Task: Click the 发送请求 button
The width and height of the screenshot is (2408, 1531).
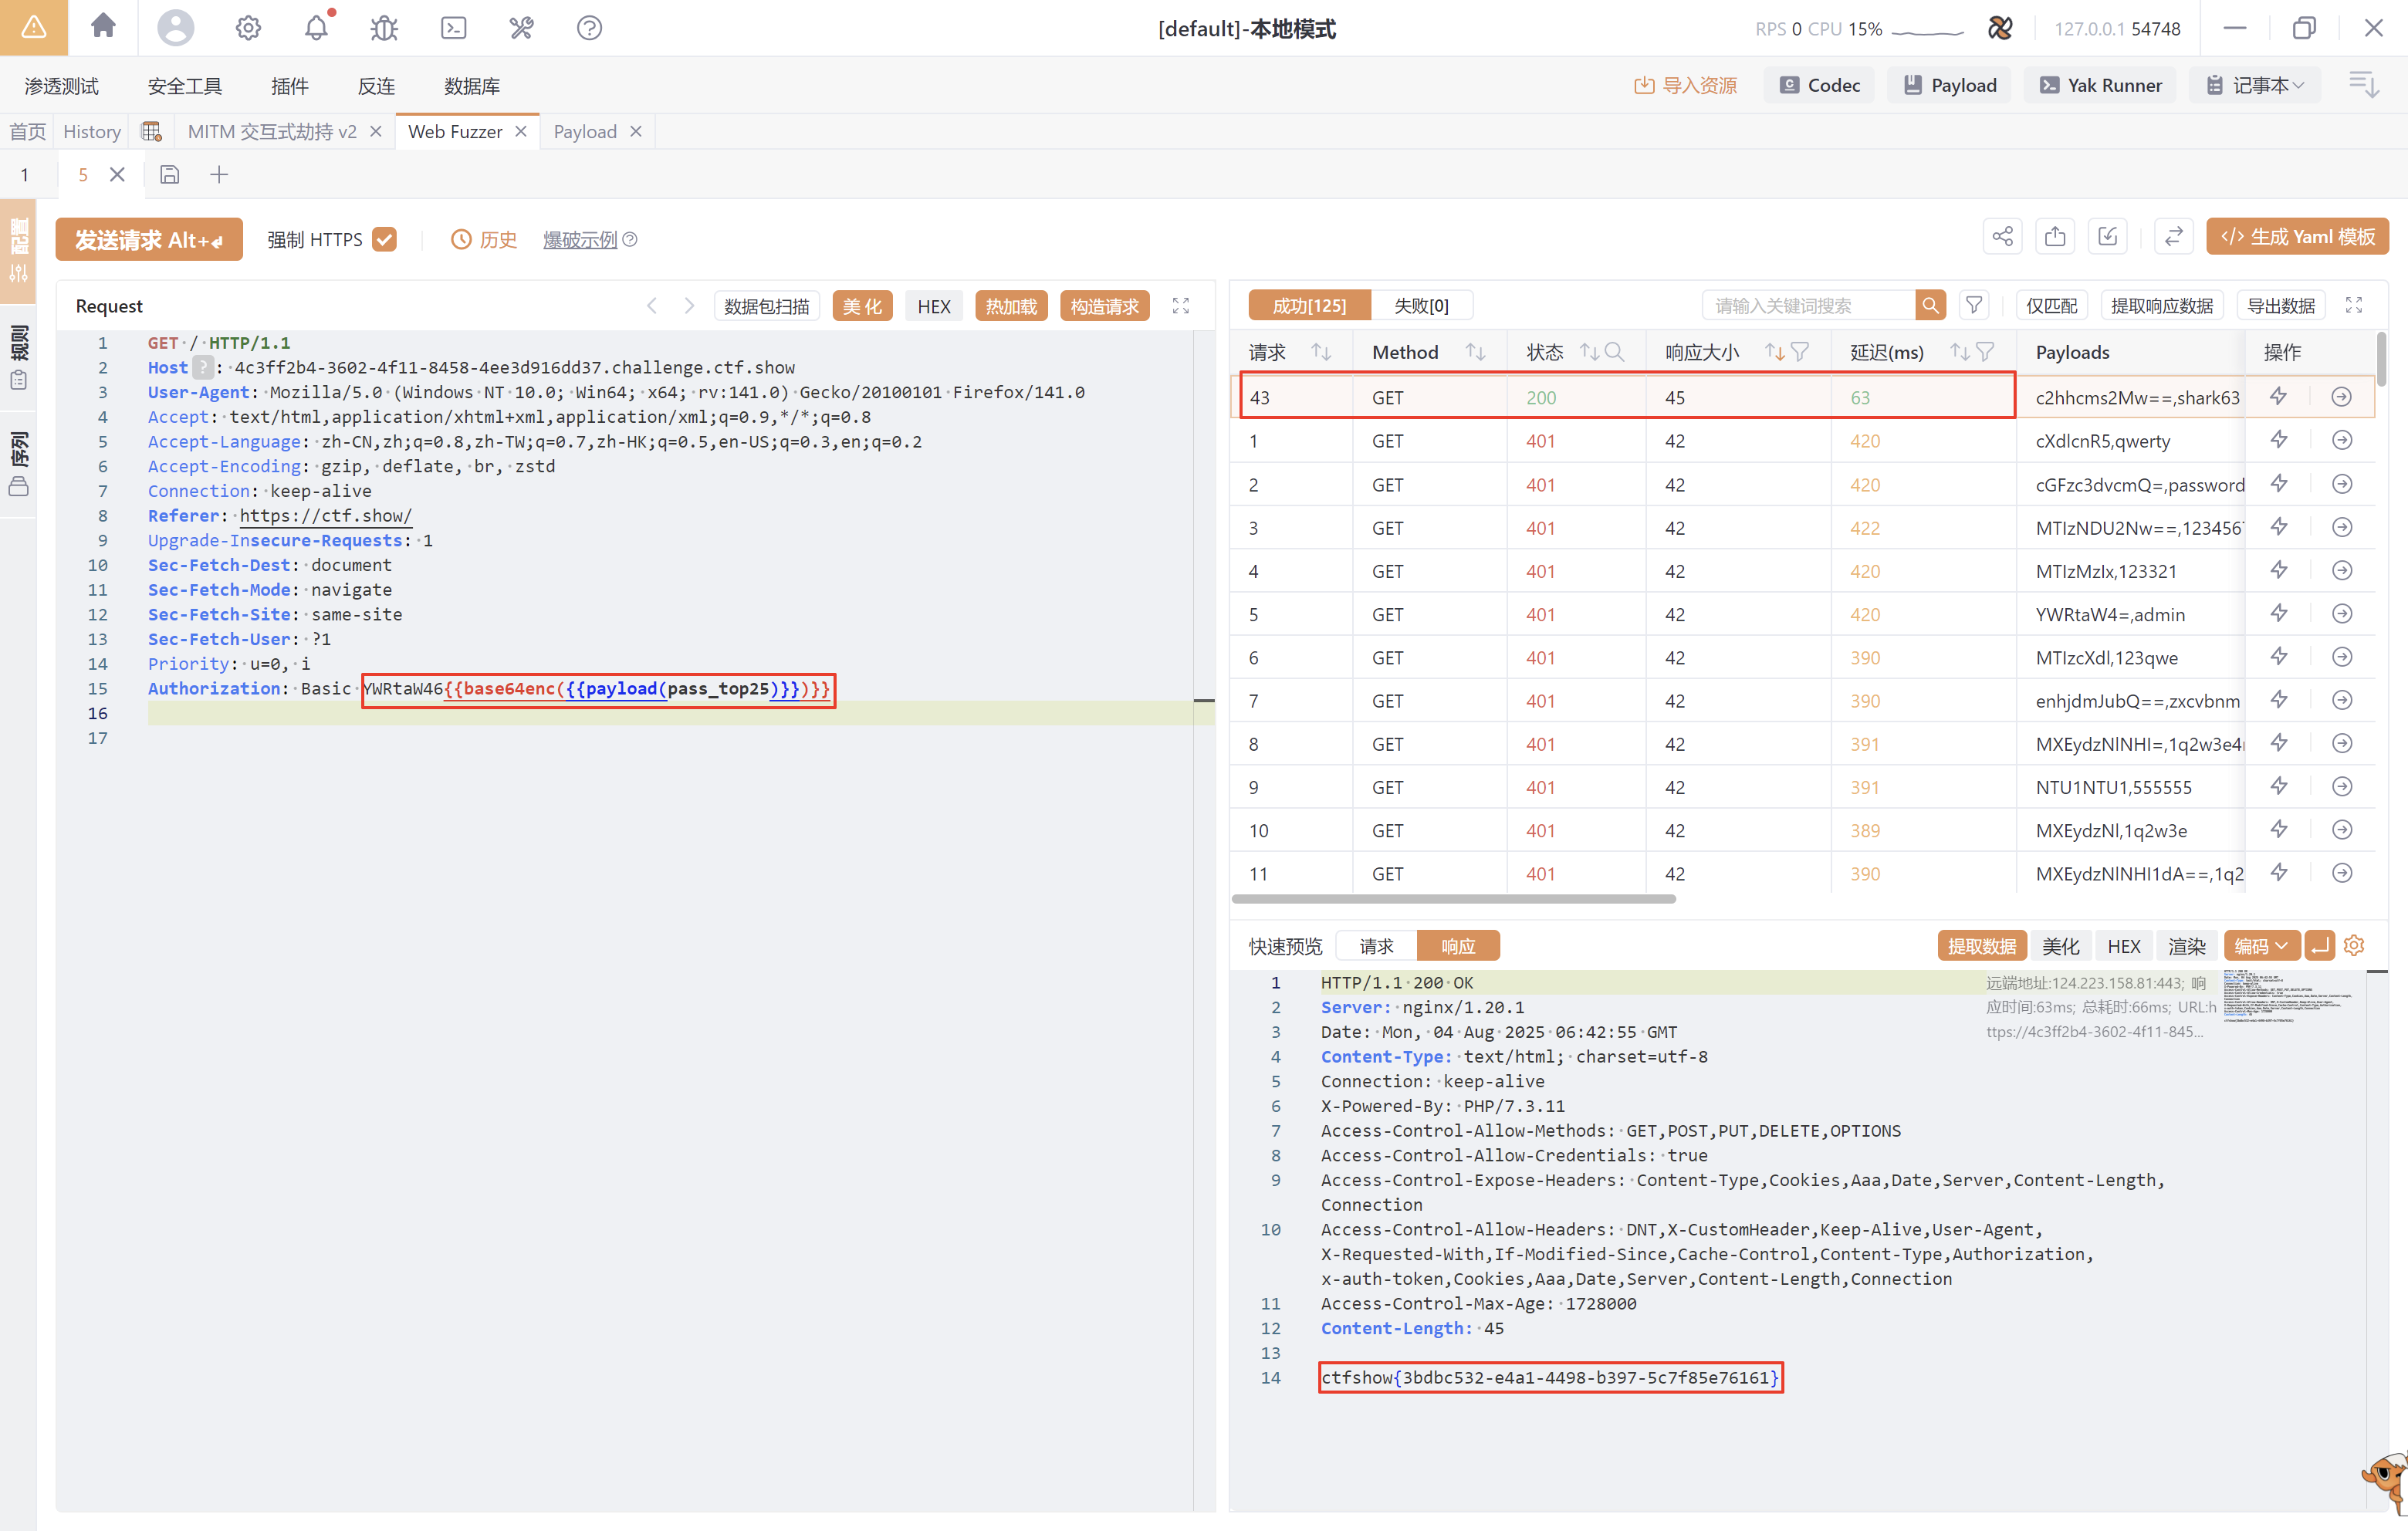Action: [149, 240]
